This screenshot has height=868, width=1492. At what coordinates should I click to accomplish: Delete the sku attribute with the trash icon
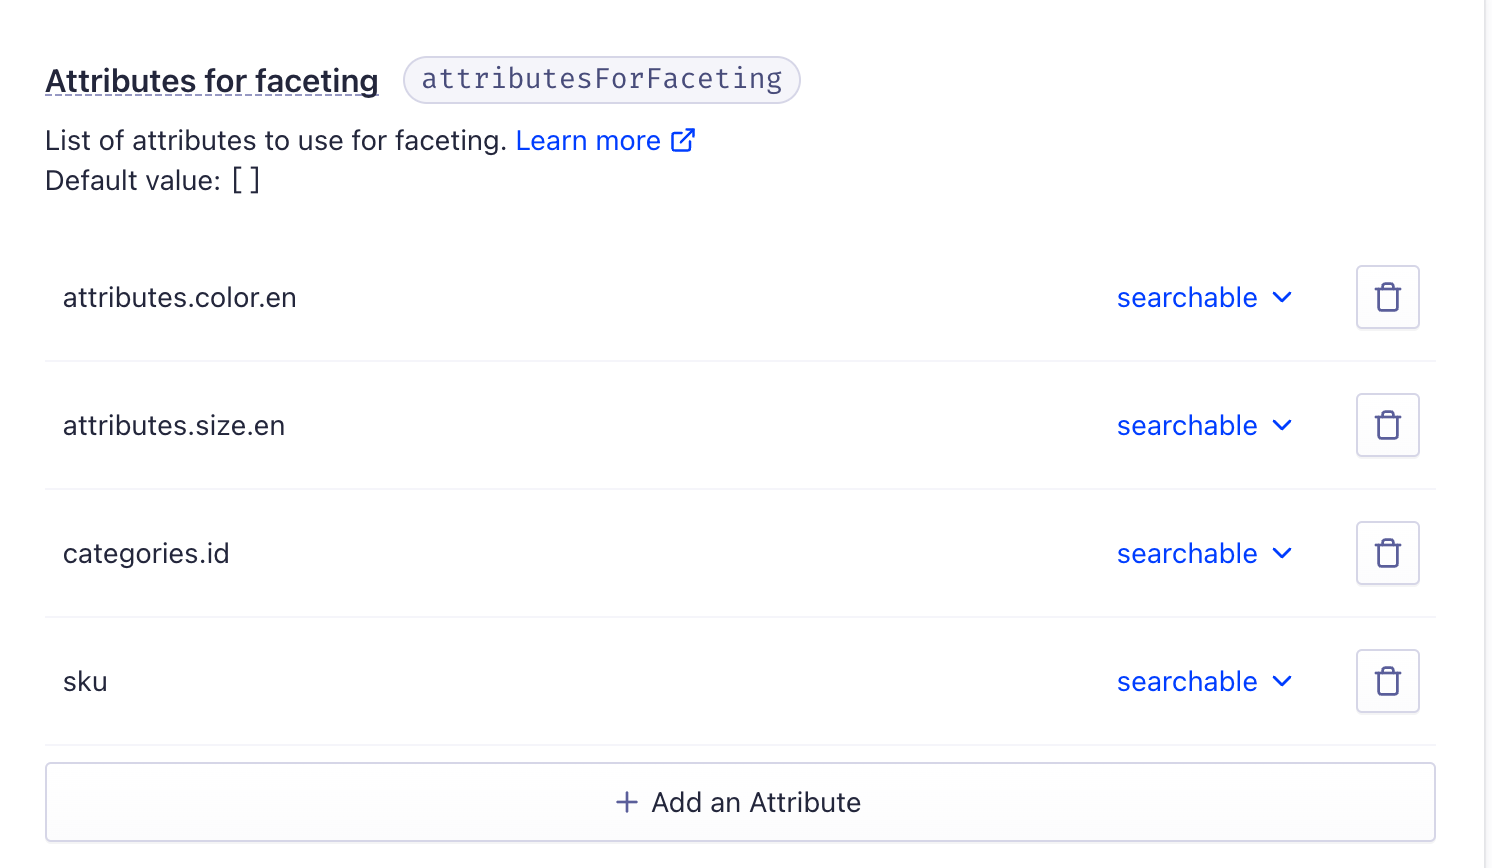(1387, 681)
